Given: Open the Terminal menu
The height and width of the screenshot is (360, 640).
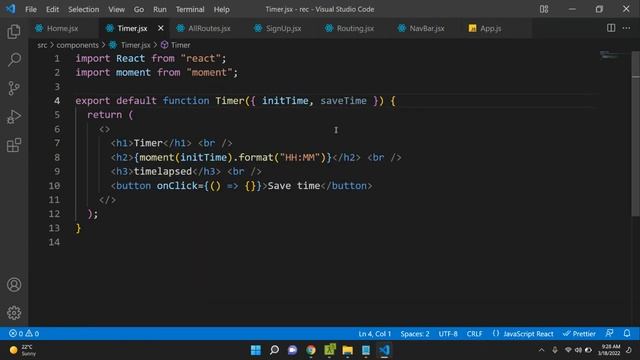Looking at the screenshot, I should 190,9.
